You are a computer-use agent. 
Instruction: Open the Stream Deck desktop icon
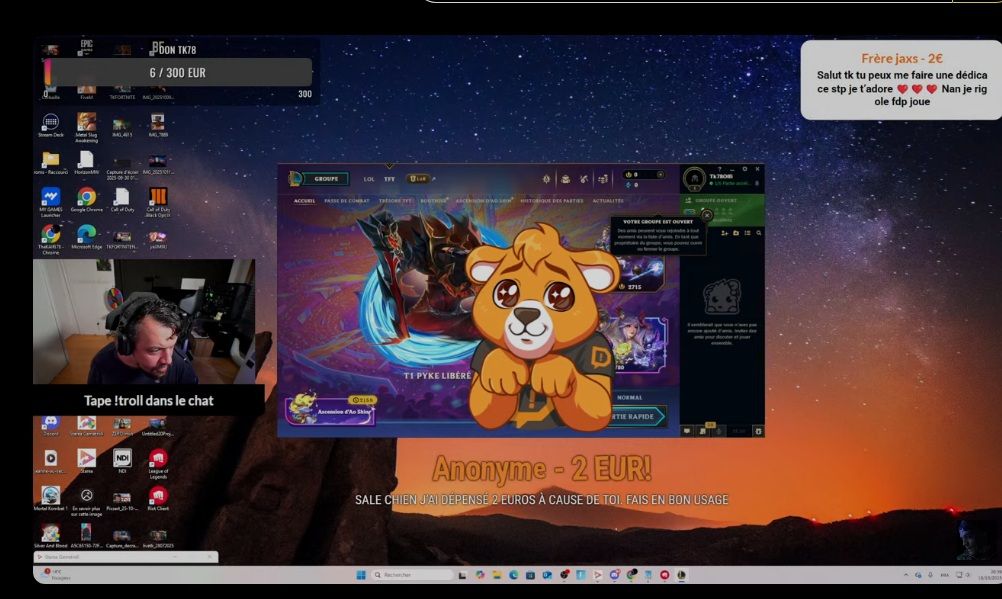tap(50, 125)
